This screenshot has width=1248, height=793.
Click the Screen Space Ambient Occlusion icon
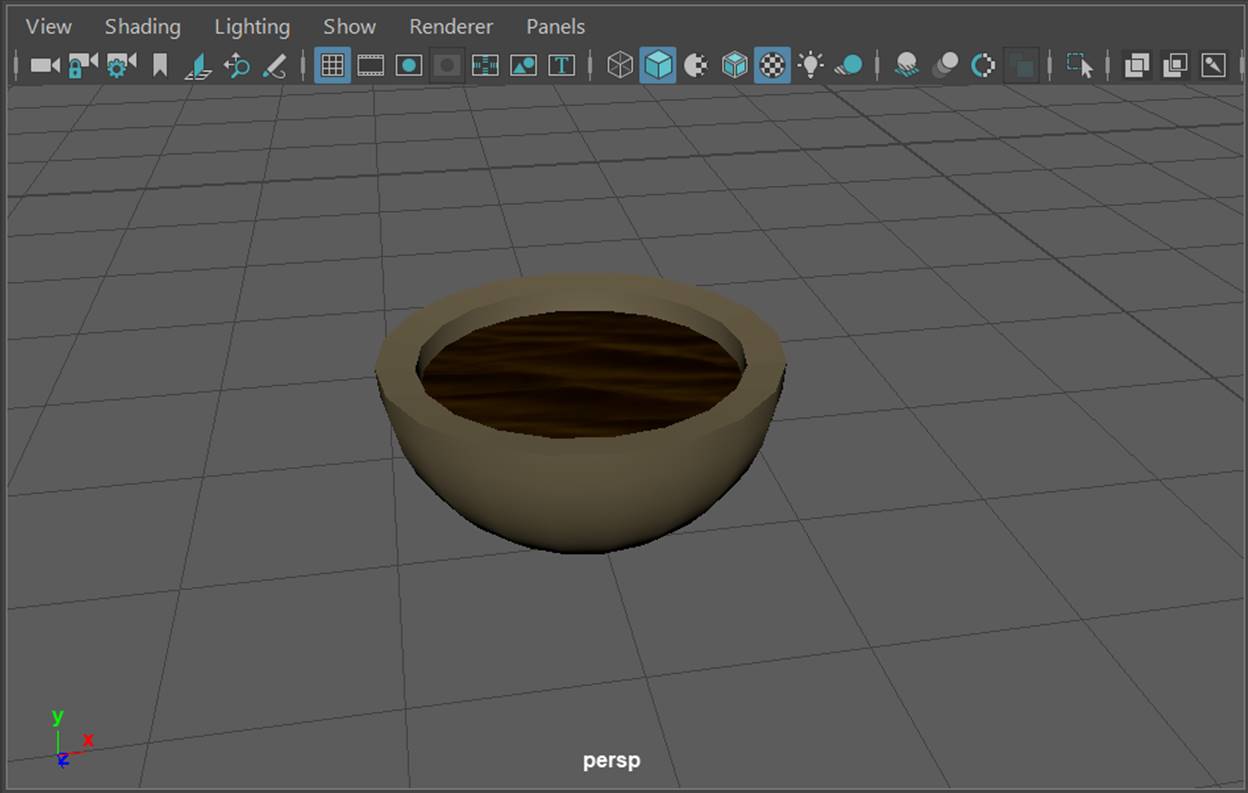[x=907, y=66]
